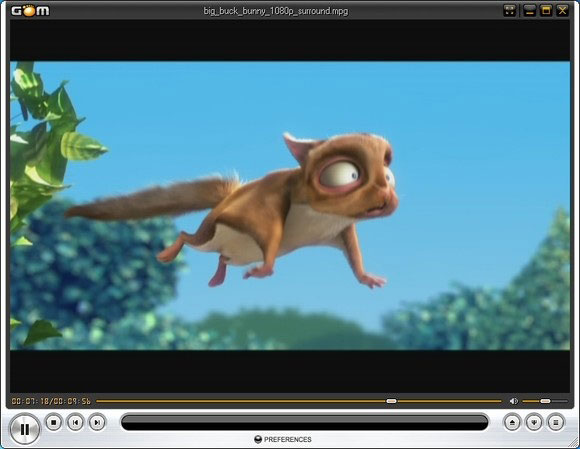This screenshot has height=449, width=580.
Task: Skip to the next track
Action: click(x=97, y=422)
